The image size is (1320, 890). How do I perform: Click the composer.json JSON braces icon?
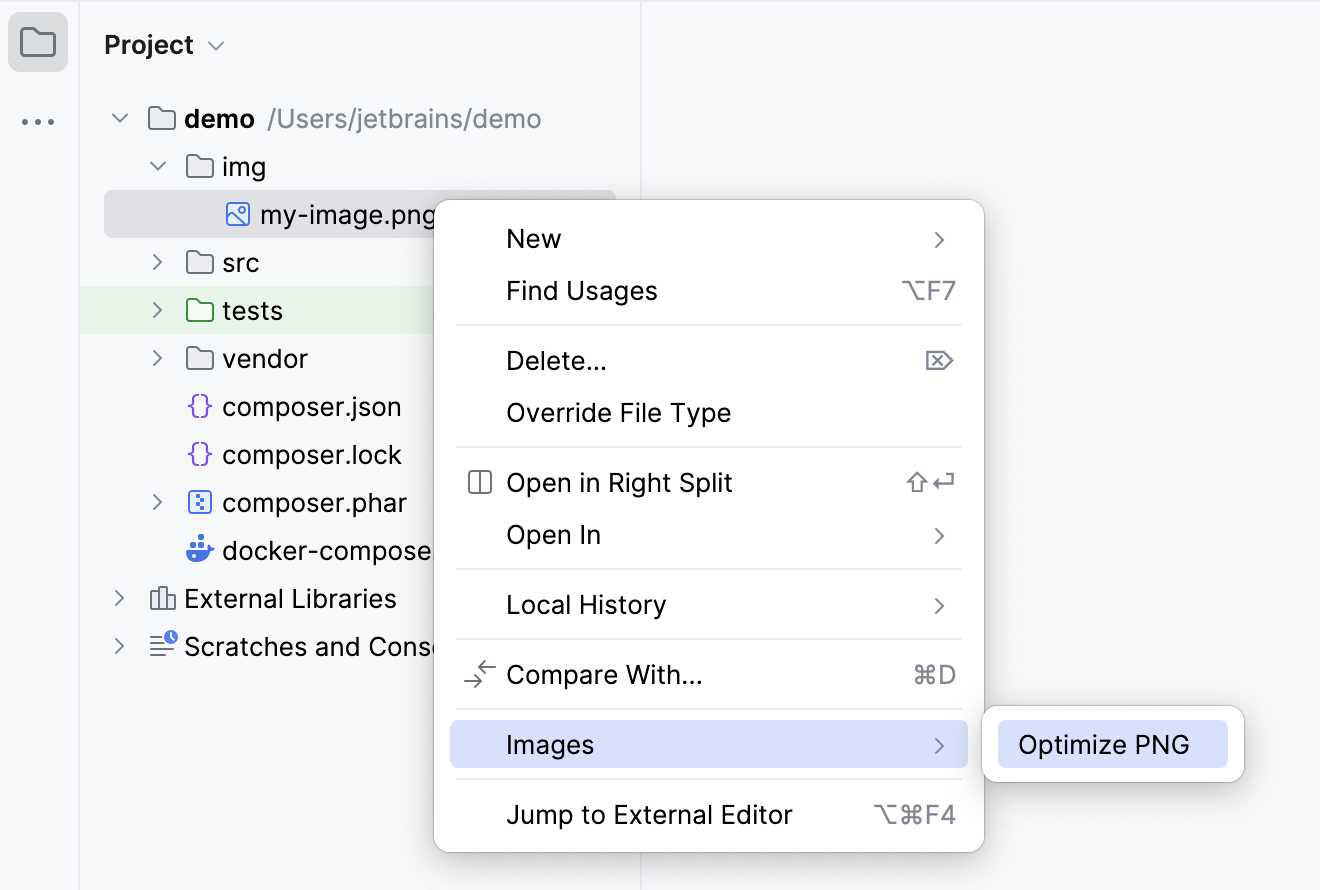point(199,406)
